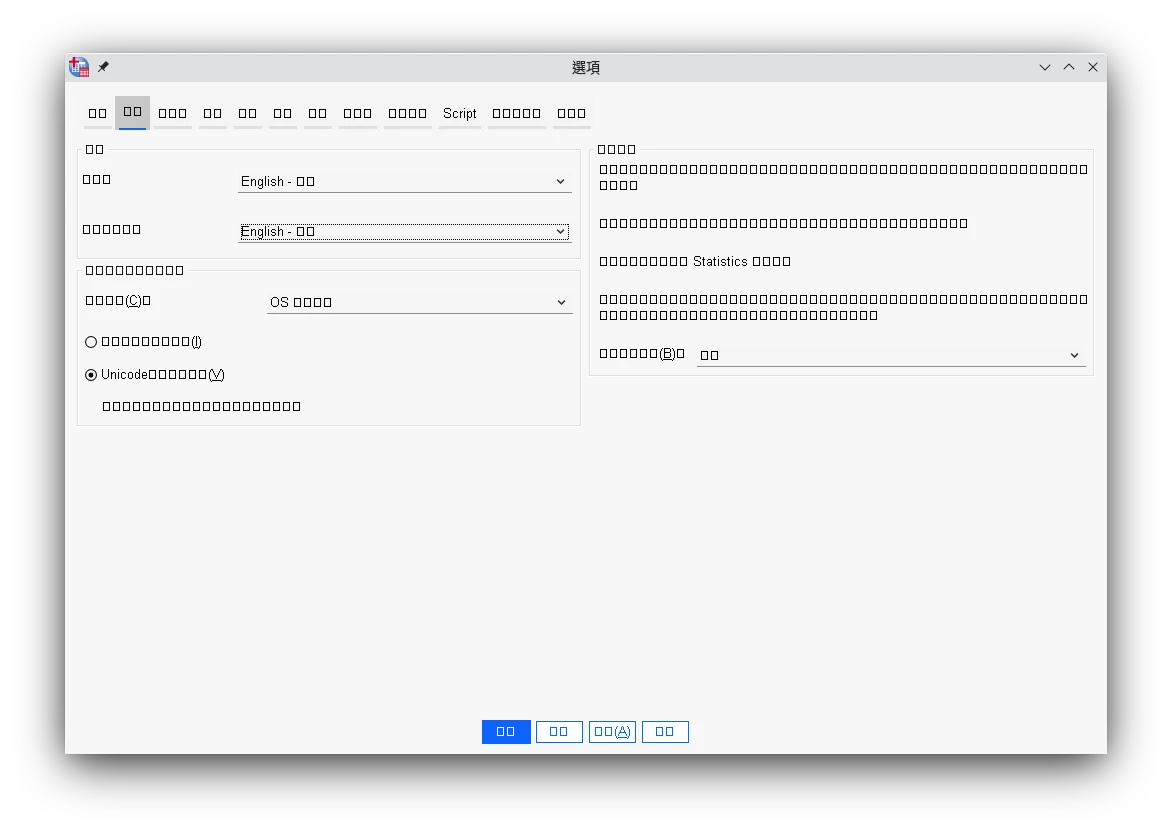Screen dimensions: 1172x831
Task: Open the first tab in the tab row
Action: click(98, 114)
